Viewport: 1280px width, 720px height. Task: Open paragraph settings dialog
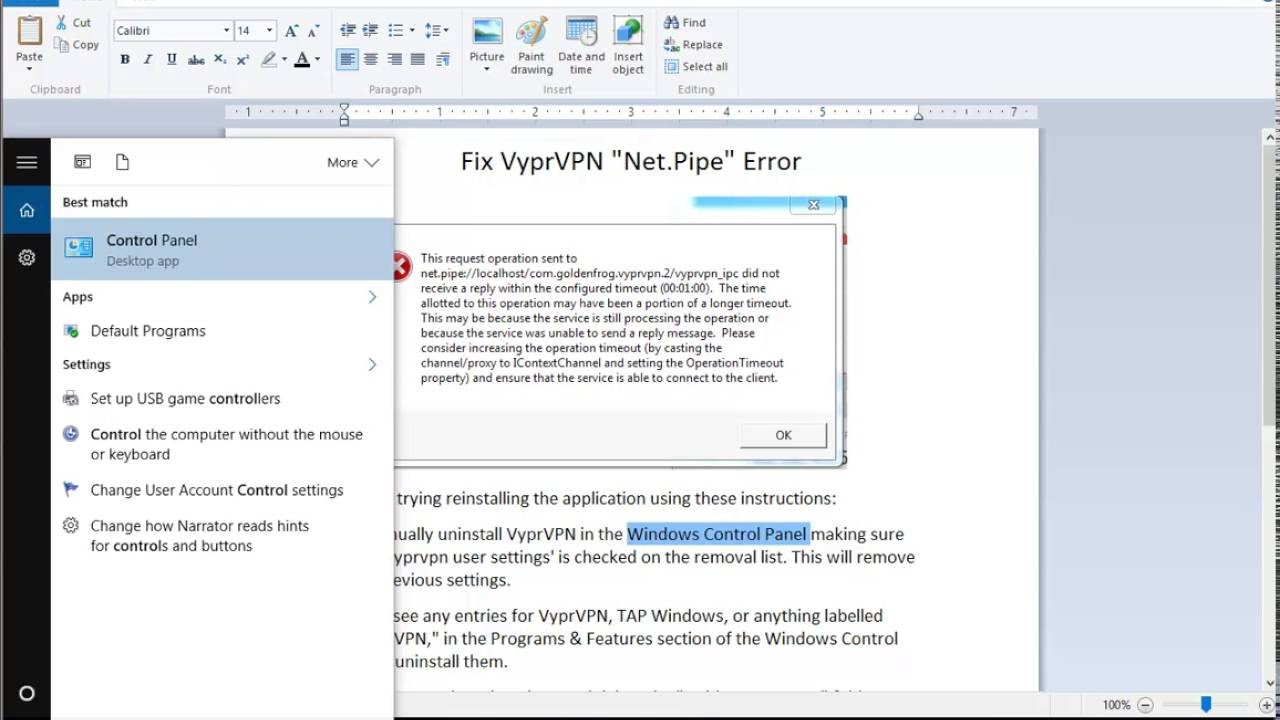[x=444, y=60]
